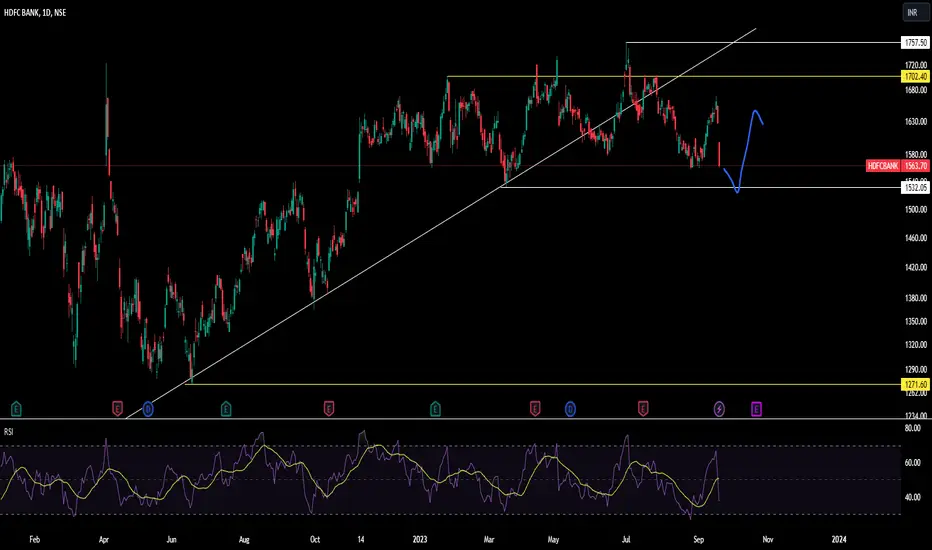Click the HDFCBANK 1563.70 last price label
The height and width of the screenshot is (550, 932).
tap(897, 166)
